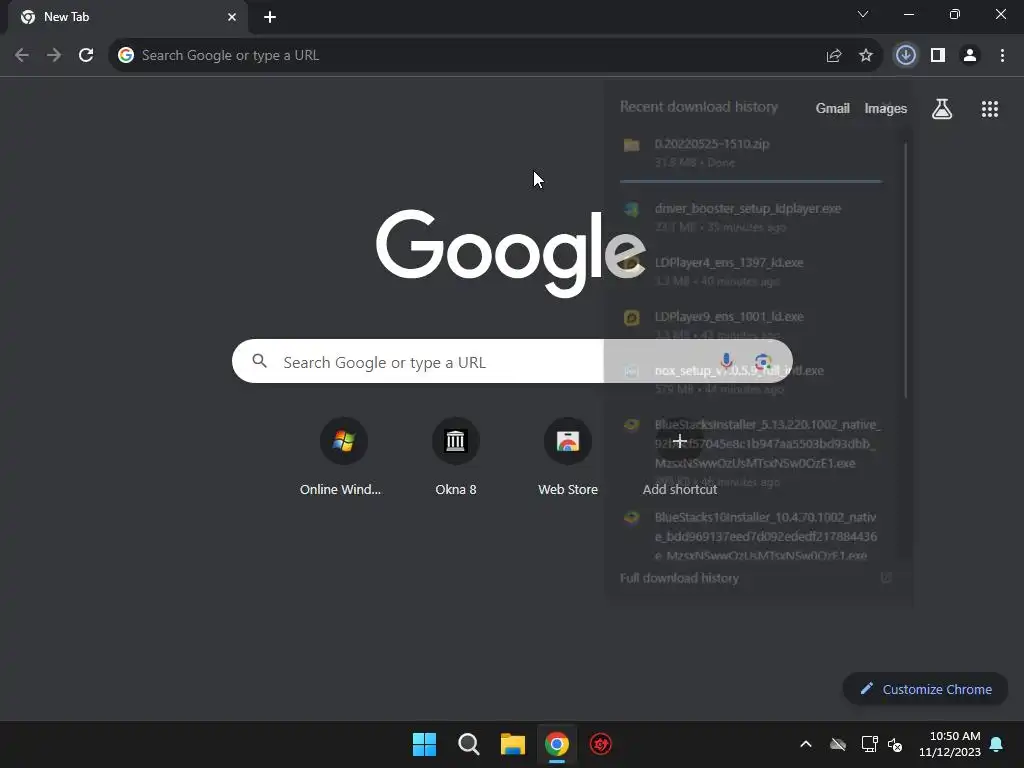Click the Images link
Image resolution: width=1024 pixels, height=768 pixels.
point(886,108)
